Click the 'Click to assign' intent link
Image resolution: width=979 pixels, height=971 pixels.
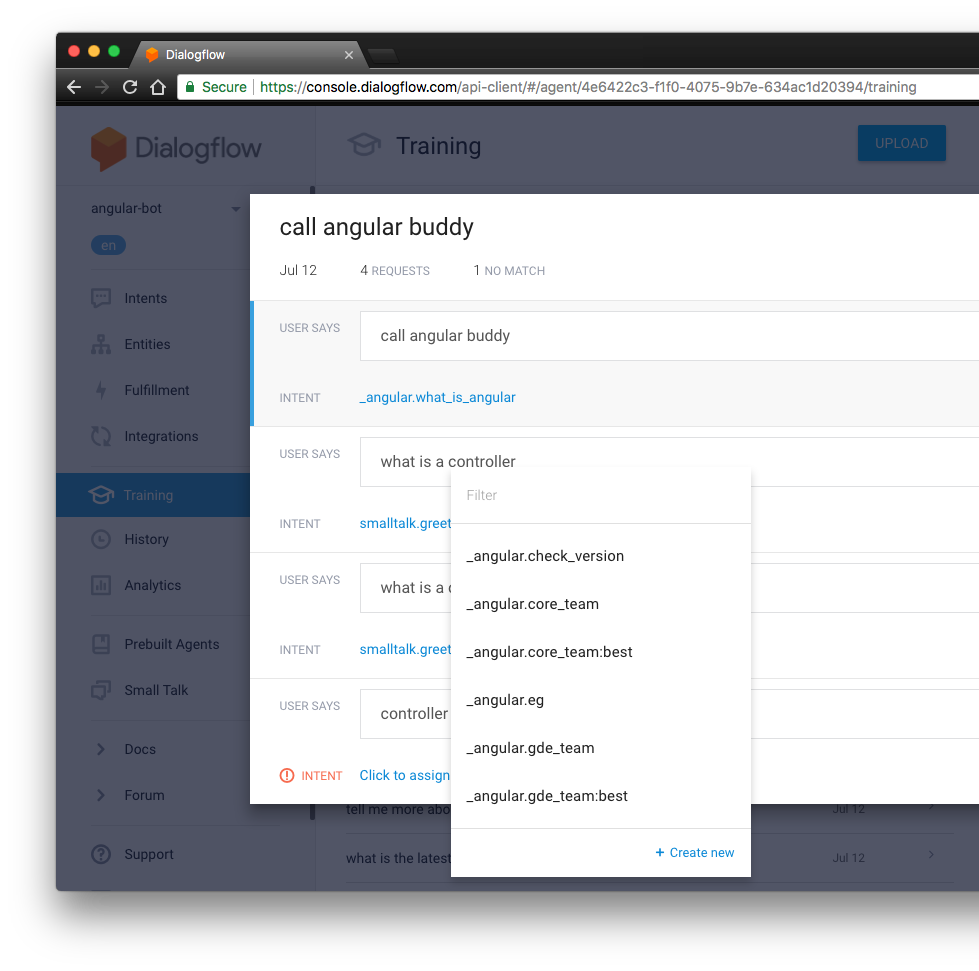[x=405, y=775]
